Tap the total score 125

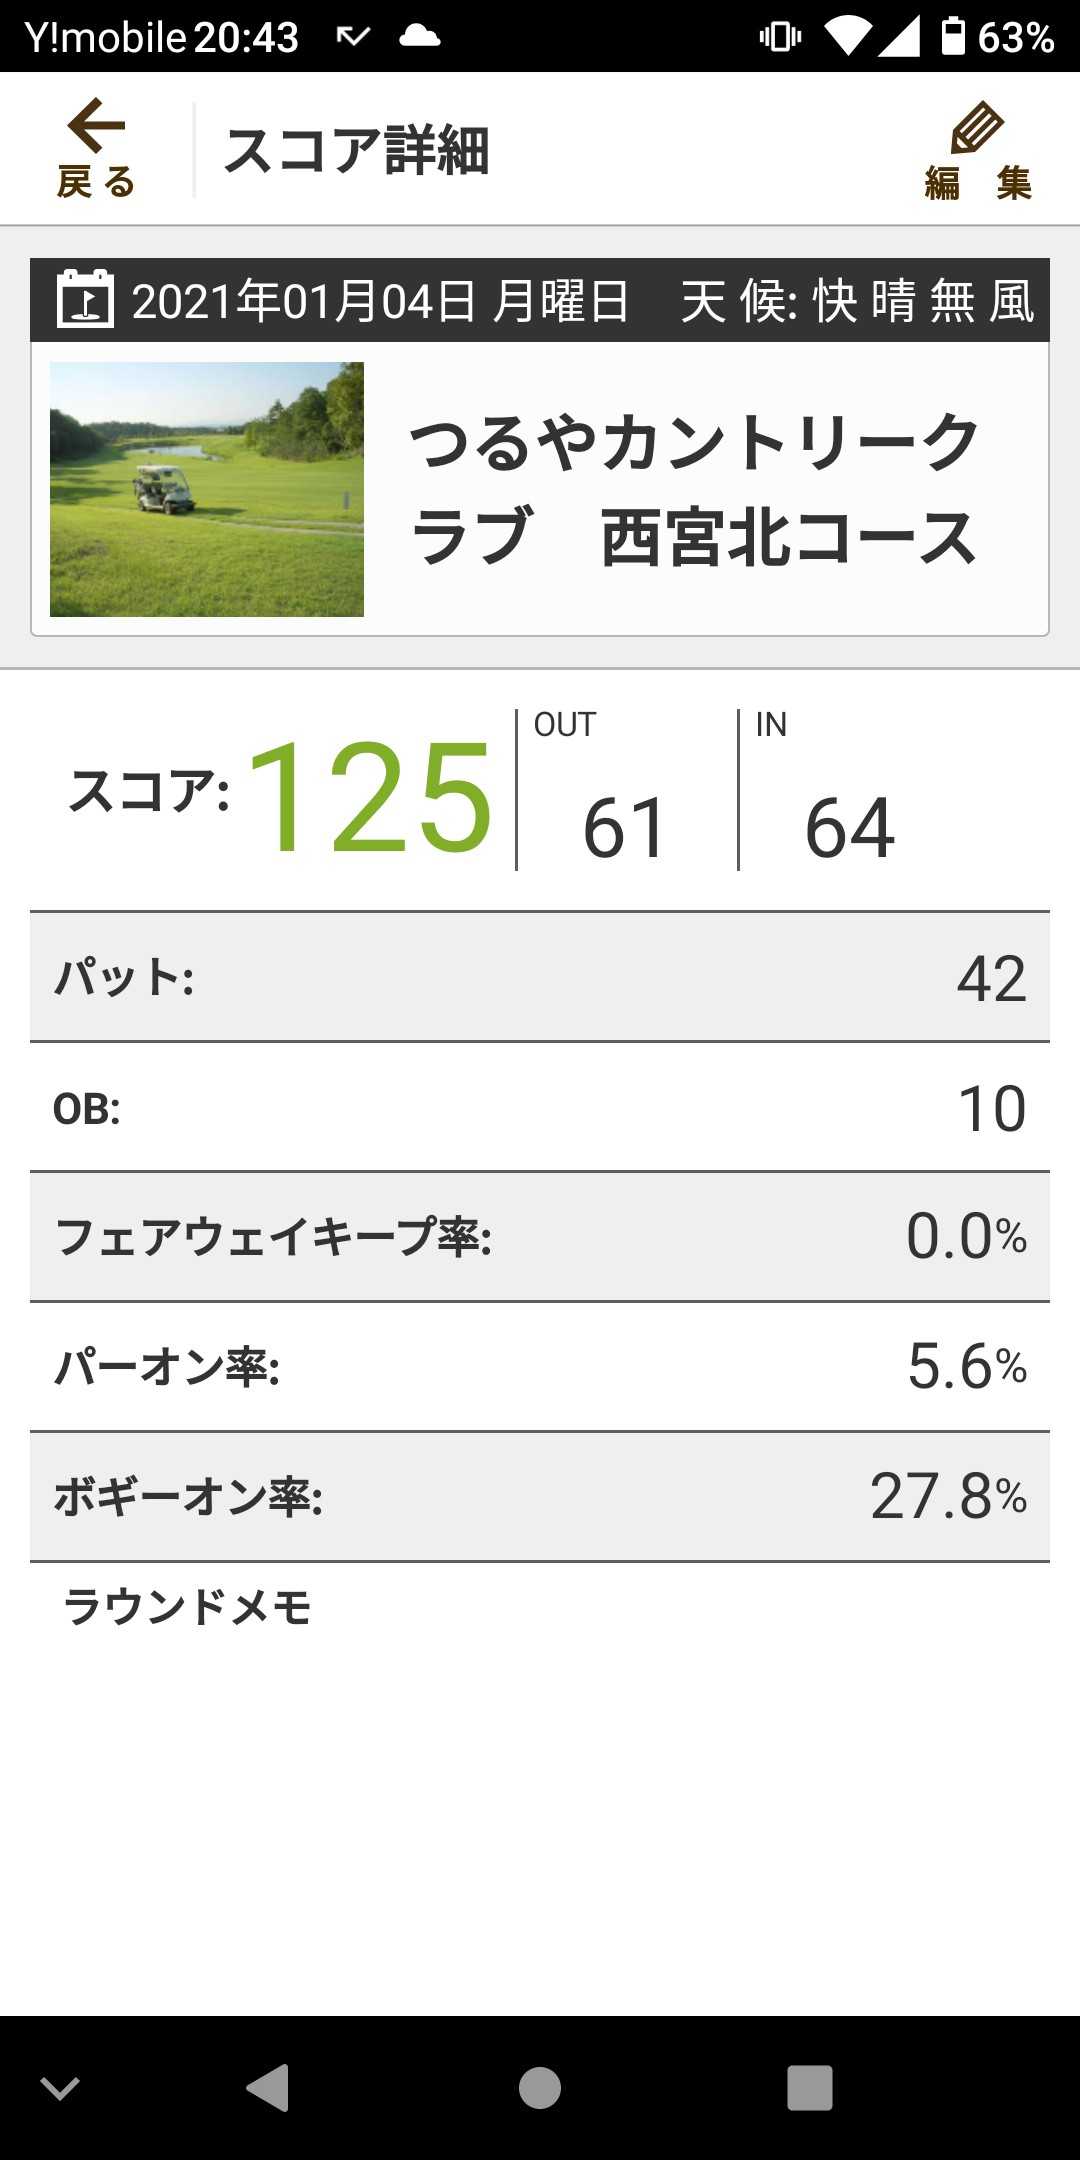370,797
